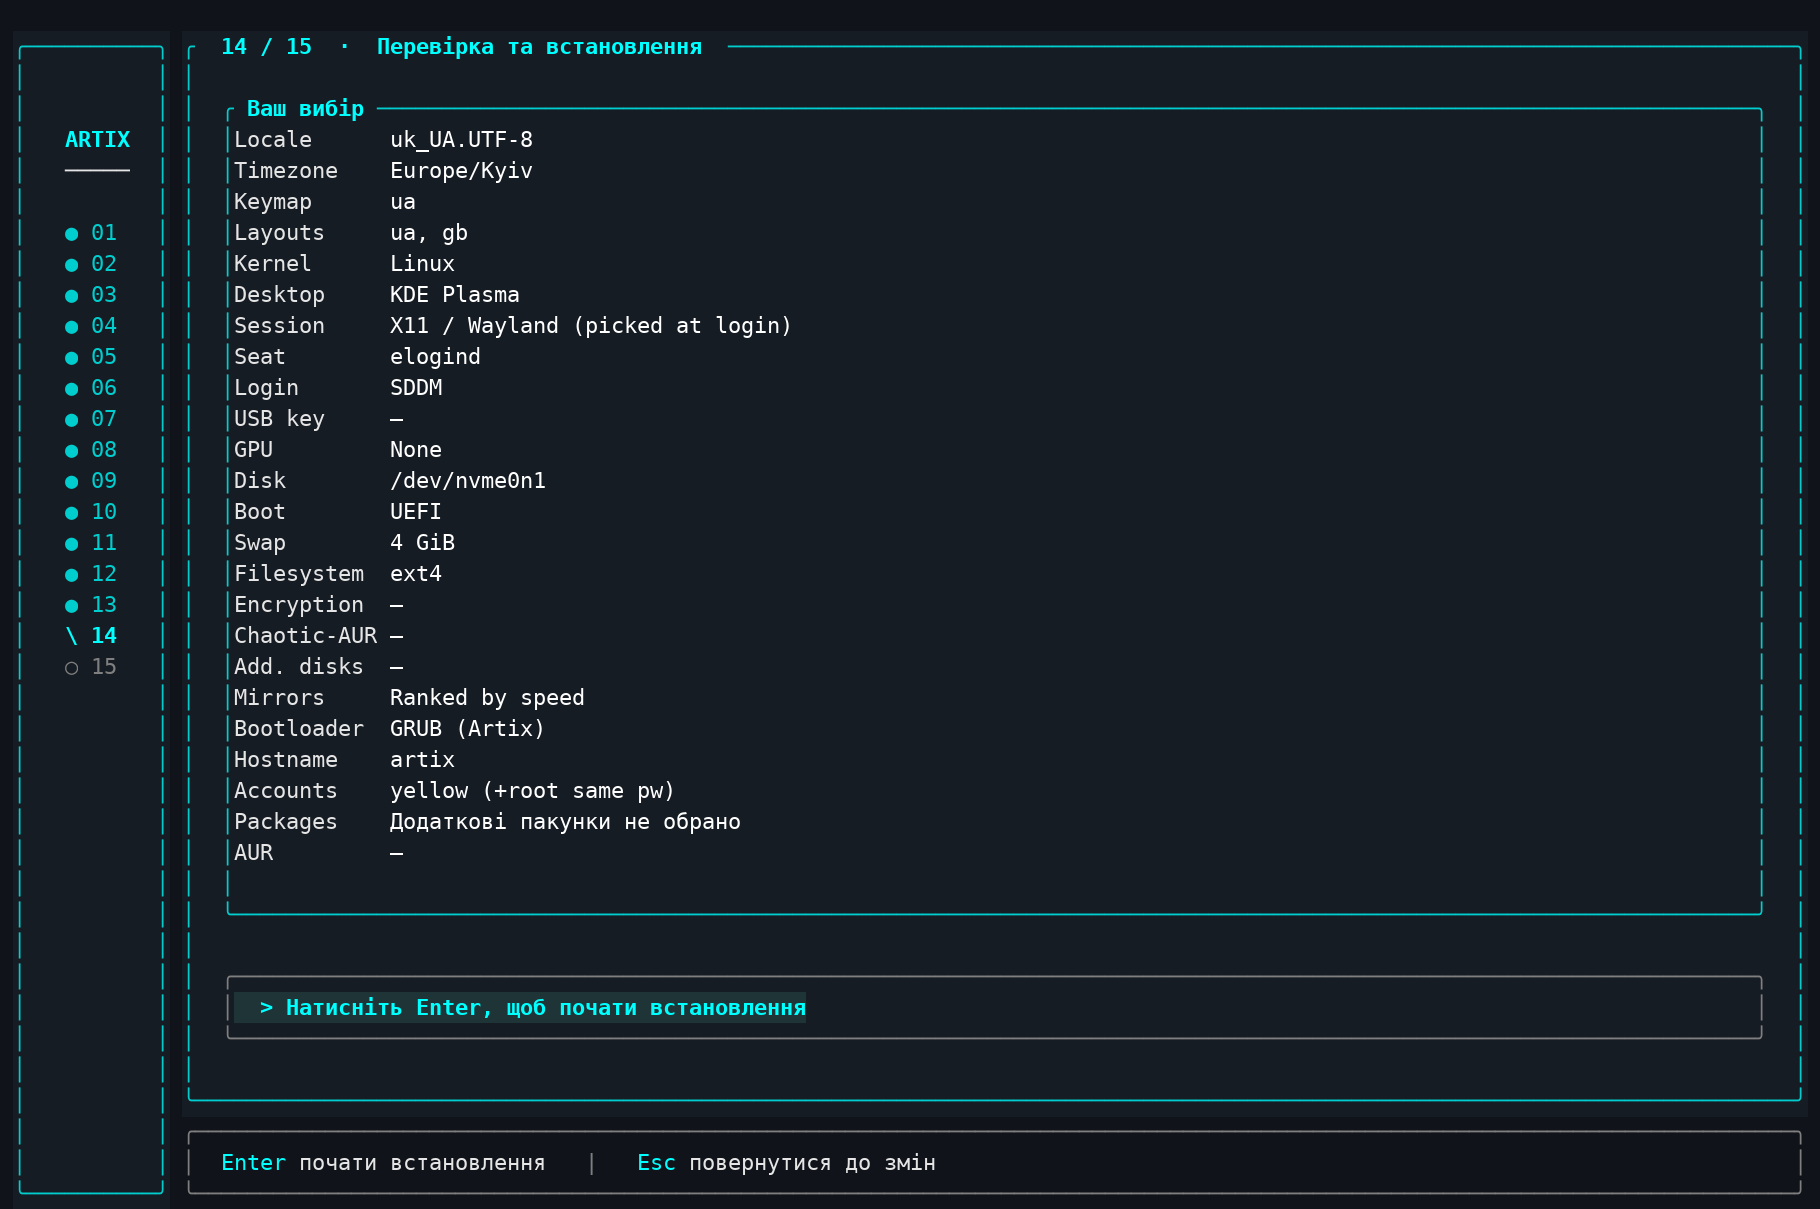Click the Accounts label
Screen dimensions: 1820x1209
[x=286, y=791]
